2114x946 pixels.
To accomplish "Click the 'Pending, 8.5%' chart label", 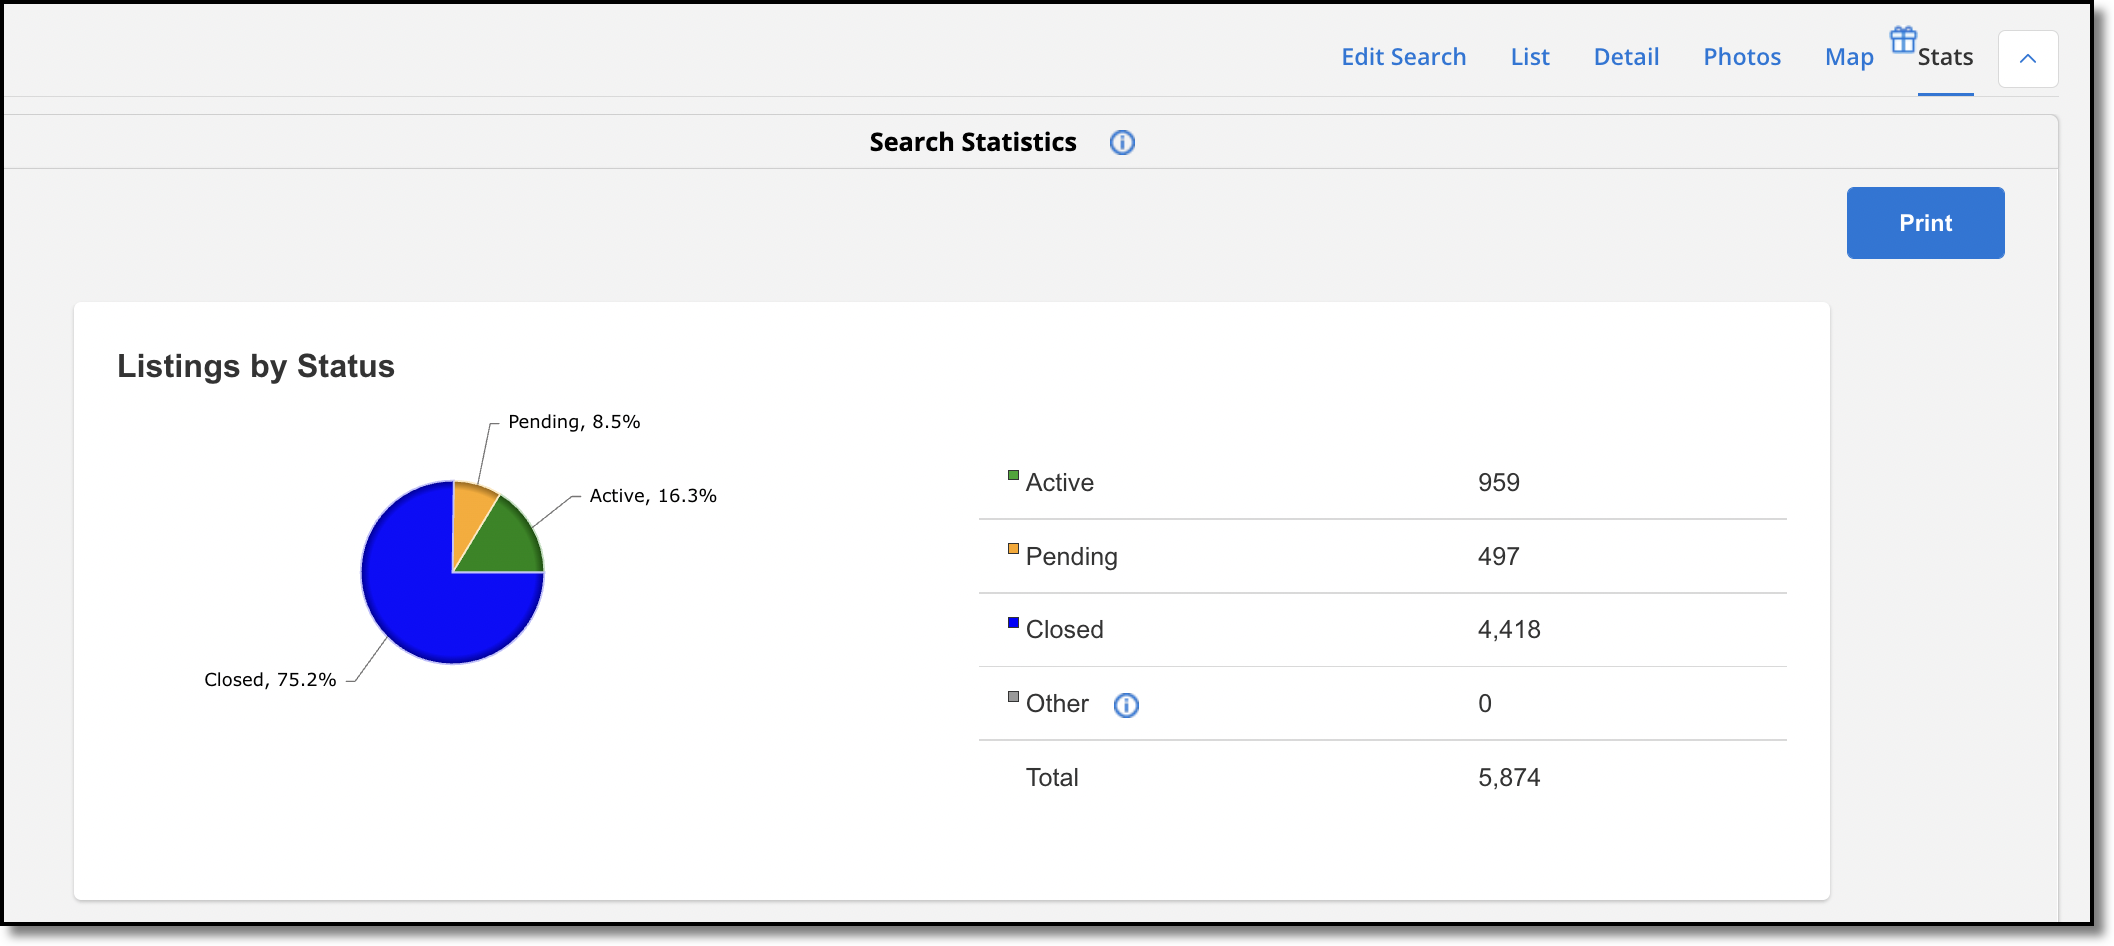I will 574,422.
